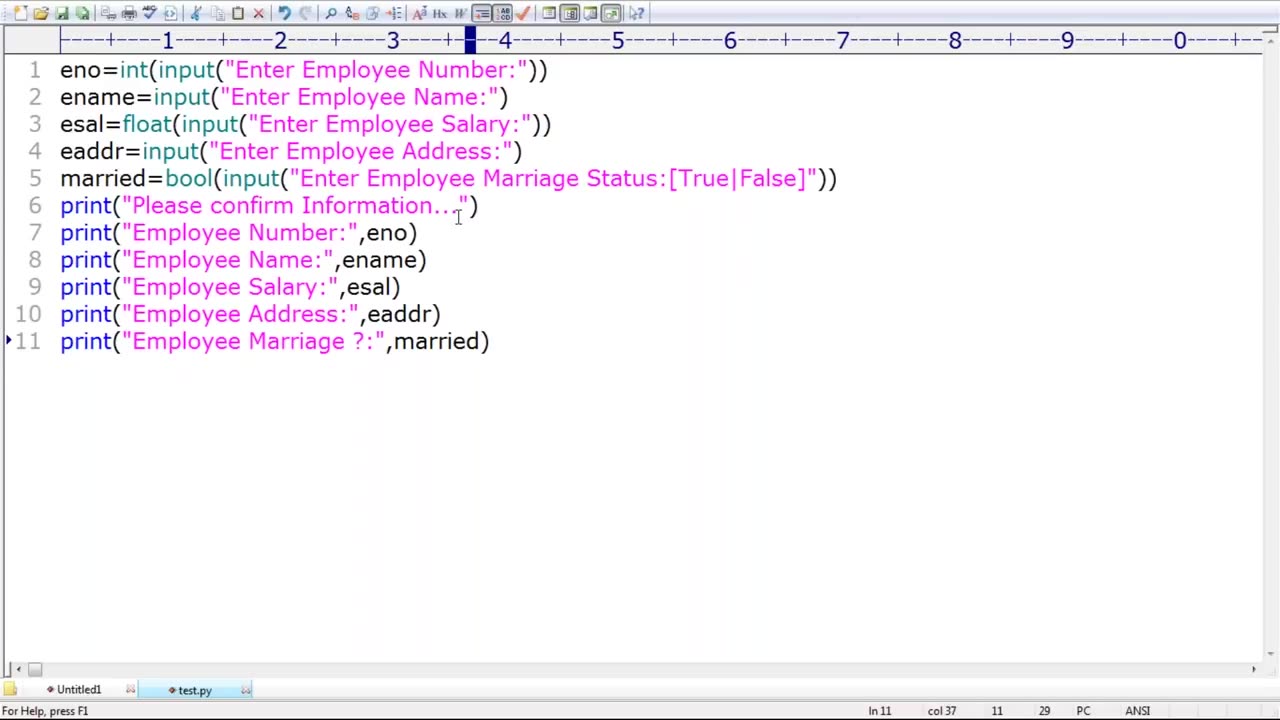Click 'eno' variable on line 1
Image resolution: width=1280 pixels, height=720 pixels.
(79, 70)
